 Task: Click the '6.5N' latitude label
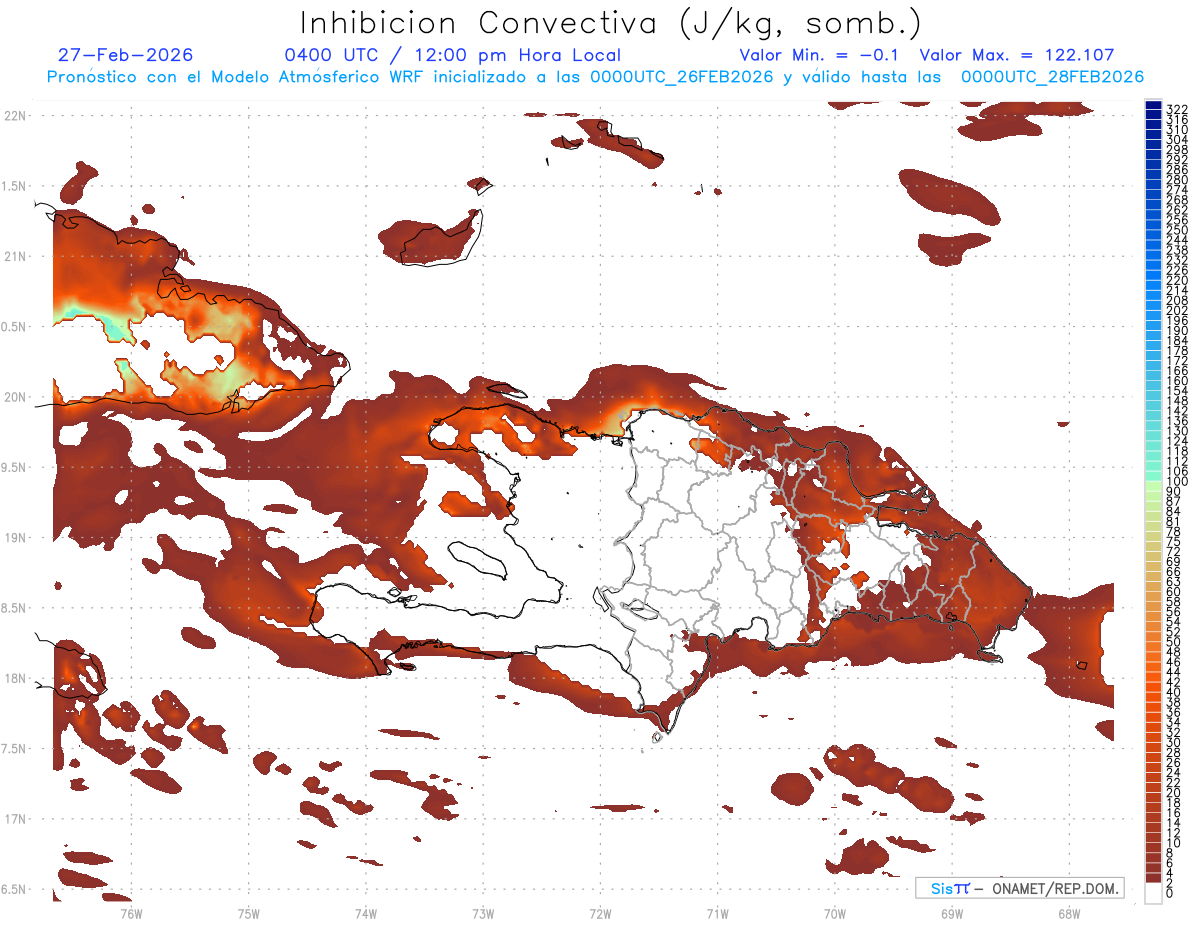14,889
